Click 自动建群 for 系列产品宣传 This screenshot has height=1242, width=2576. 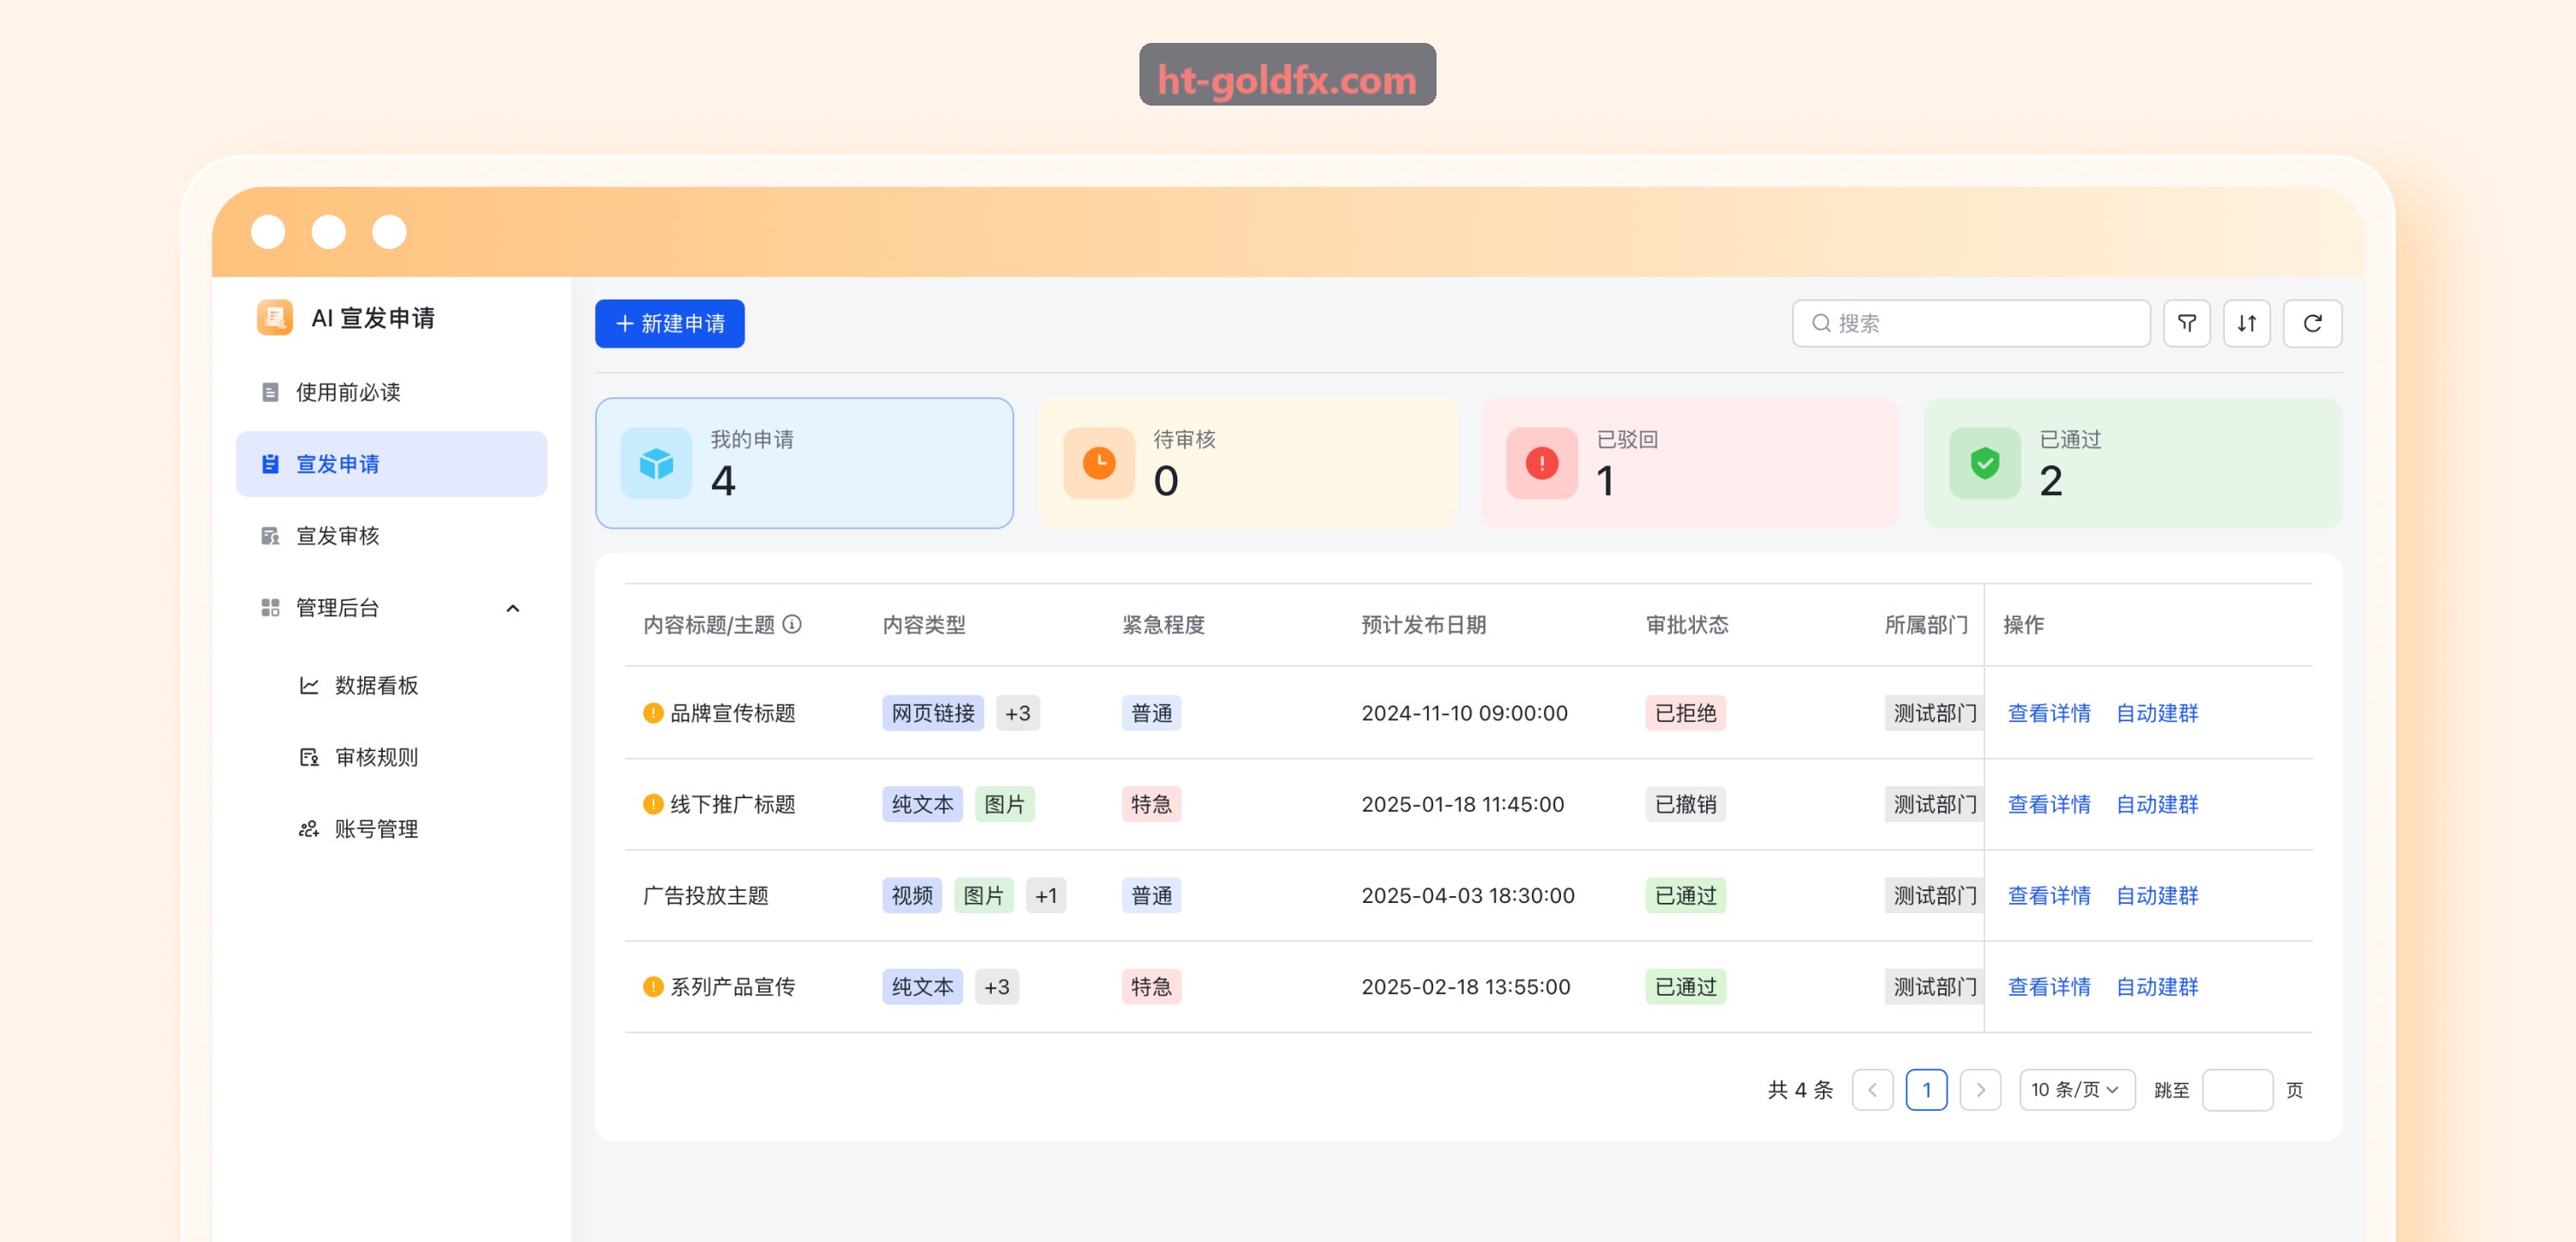pos(2156,986)
